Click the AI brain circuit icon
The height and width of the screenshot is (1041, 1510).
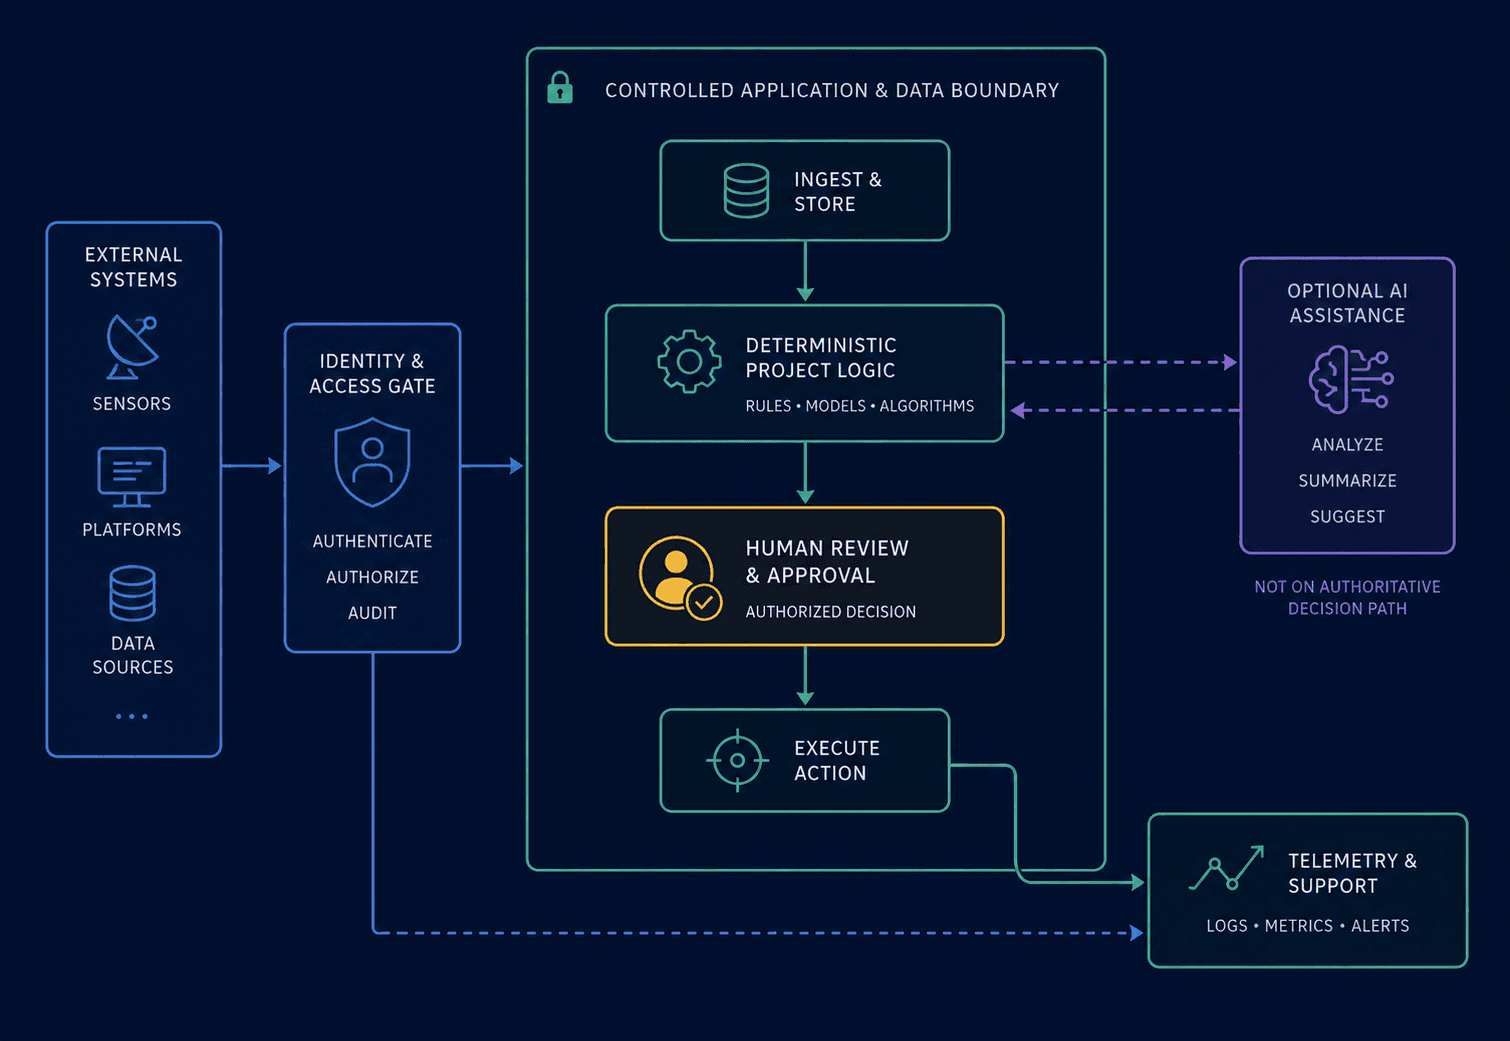click(x=1351, y=380)
